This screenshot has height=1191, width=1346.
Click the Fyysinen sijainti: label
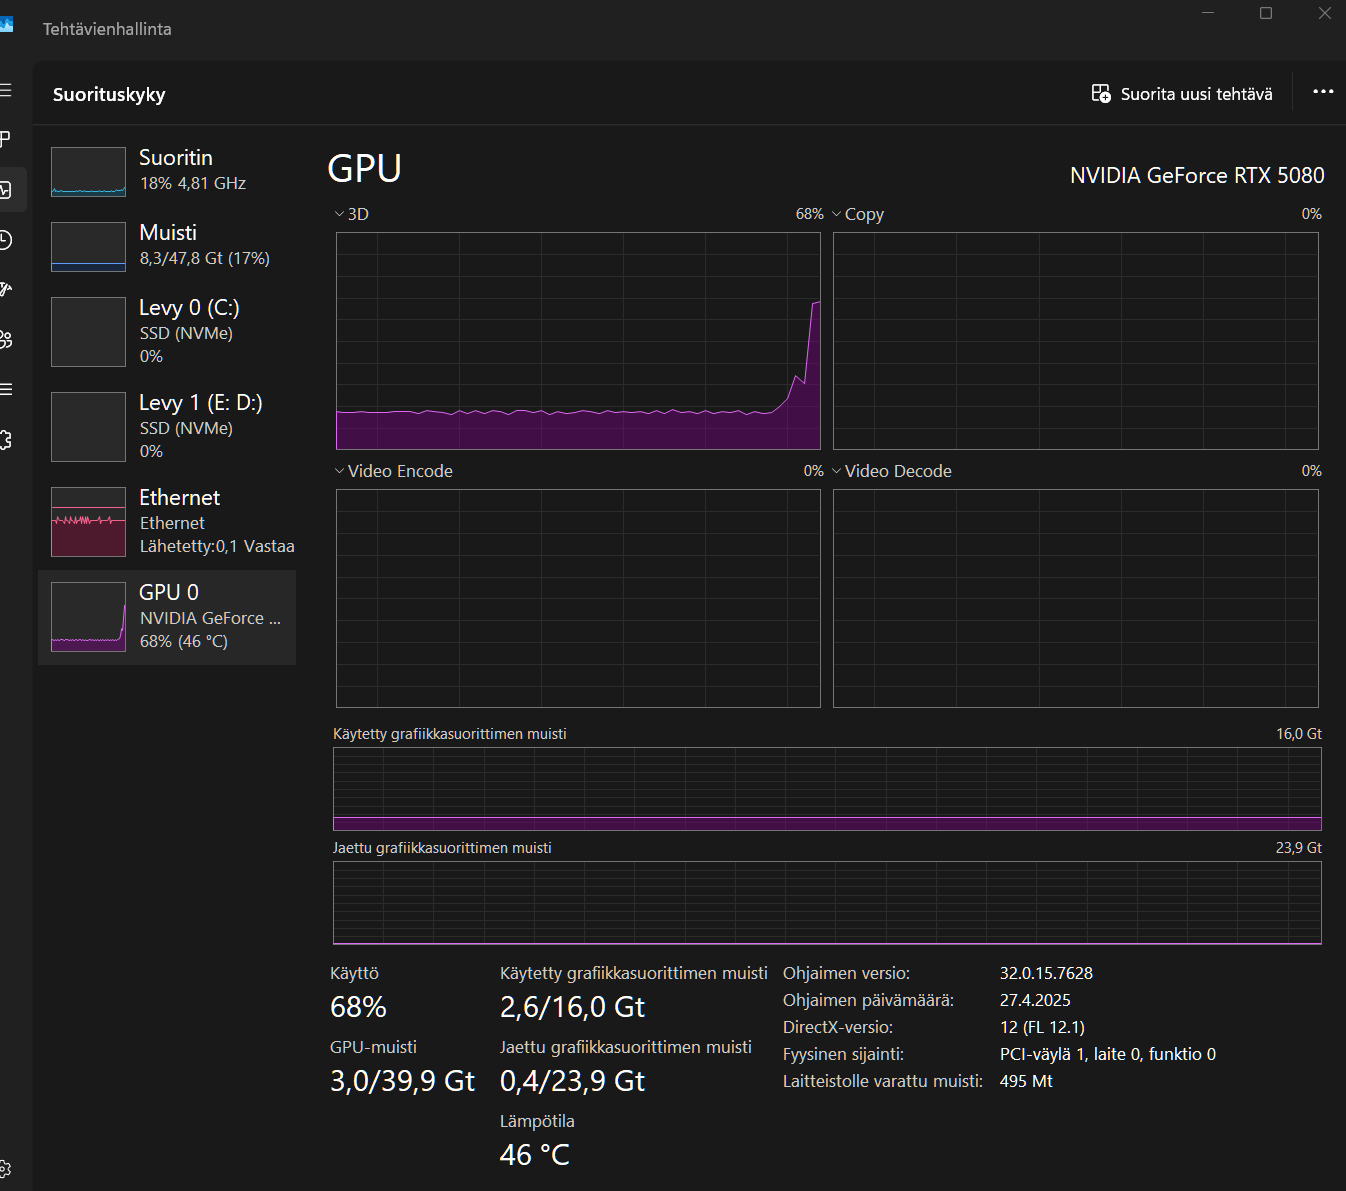coord(843,1054)
